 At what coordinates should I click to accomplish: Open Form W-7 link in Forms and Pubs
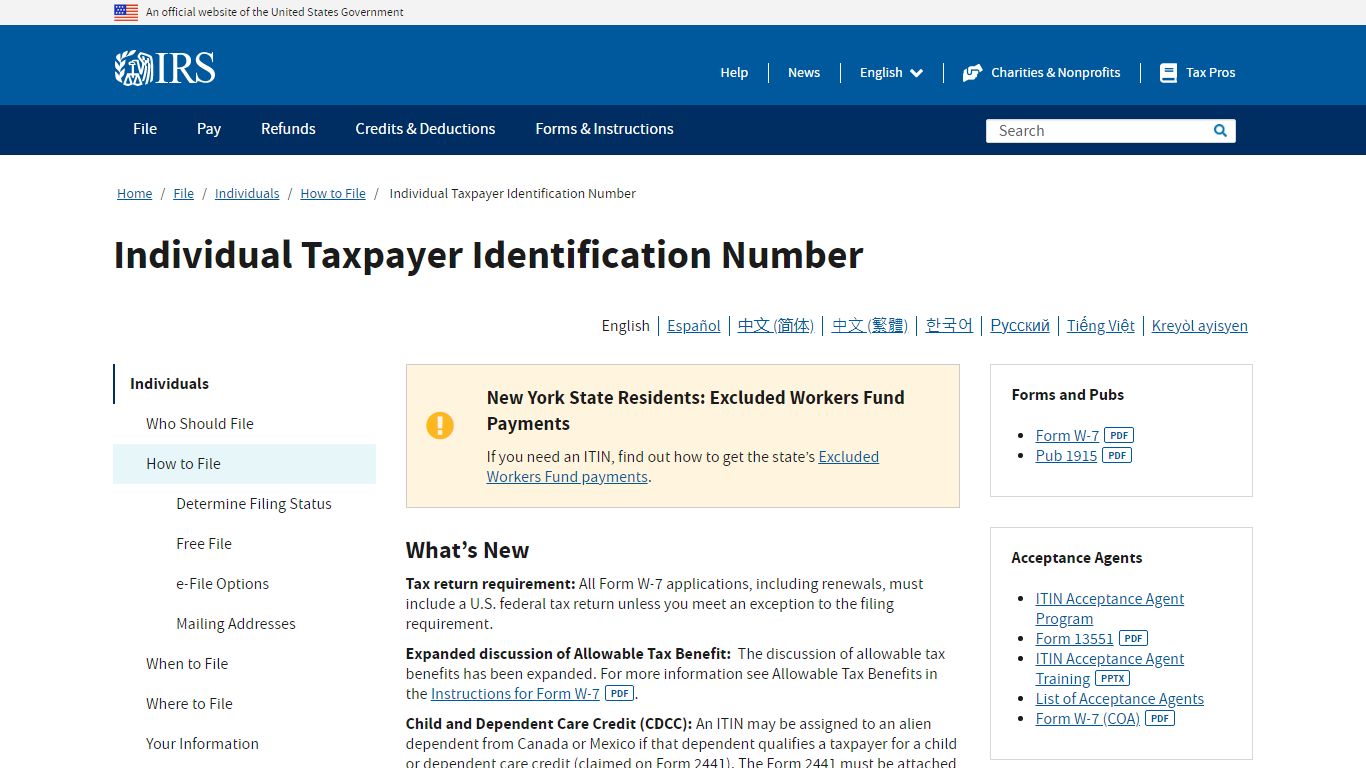pos(1067,436)
